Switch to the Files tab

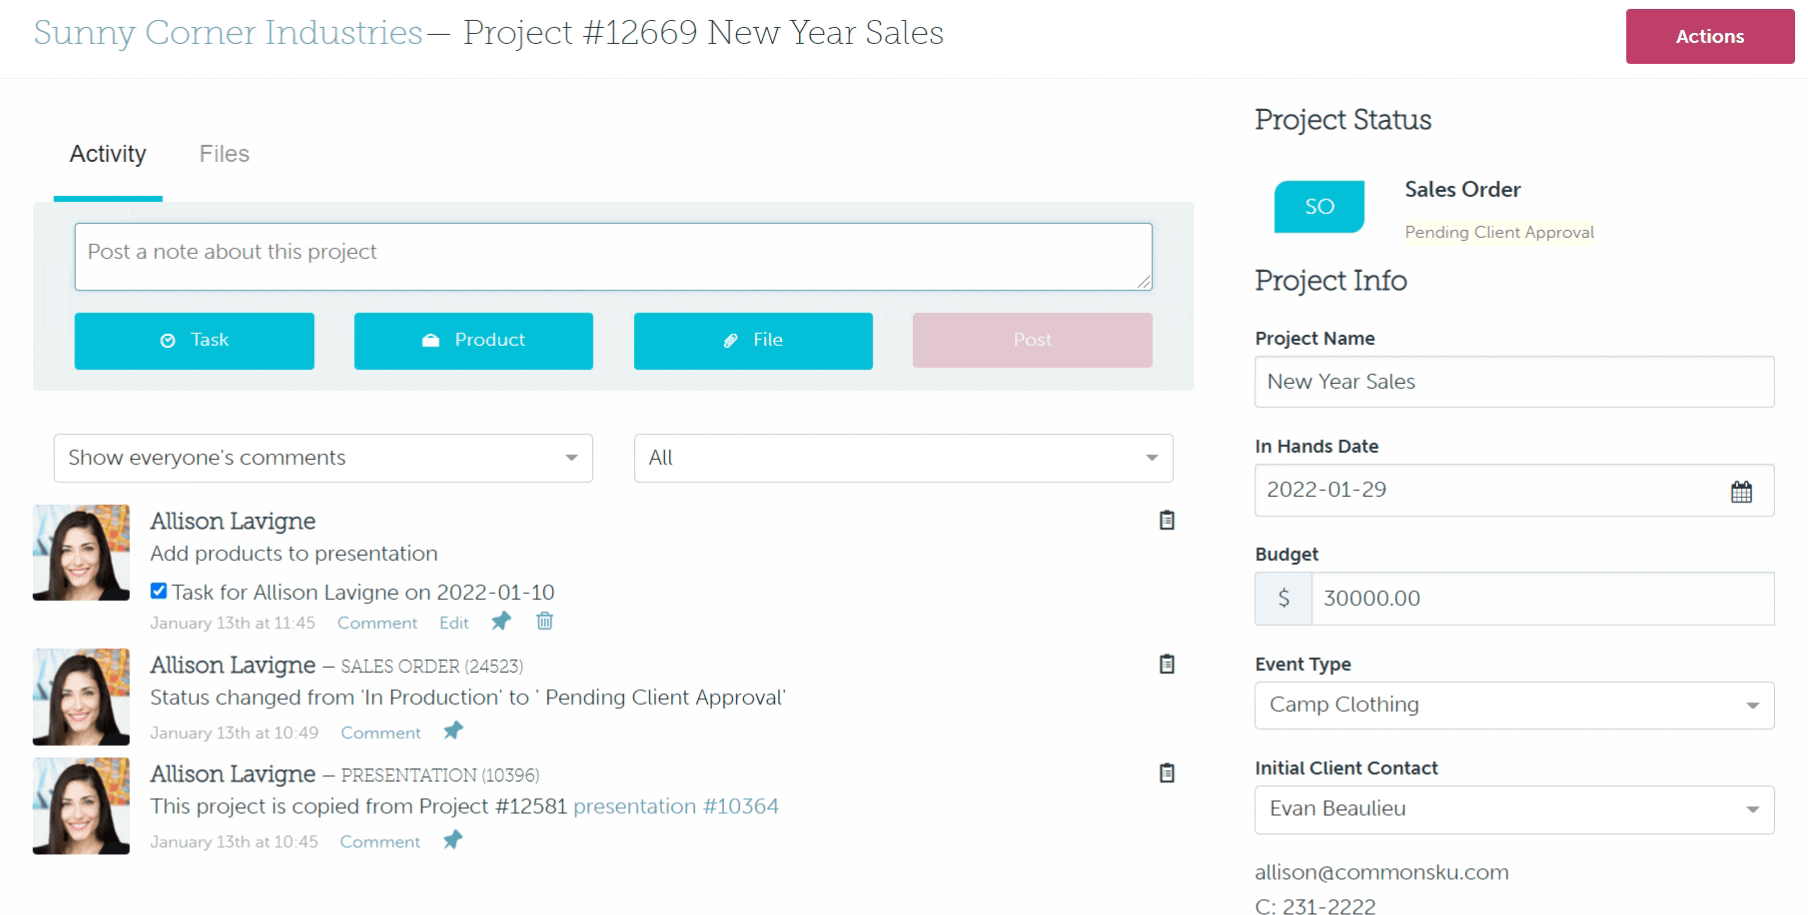224,154
